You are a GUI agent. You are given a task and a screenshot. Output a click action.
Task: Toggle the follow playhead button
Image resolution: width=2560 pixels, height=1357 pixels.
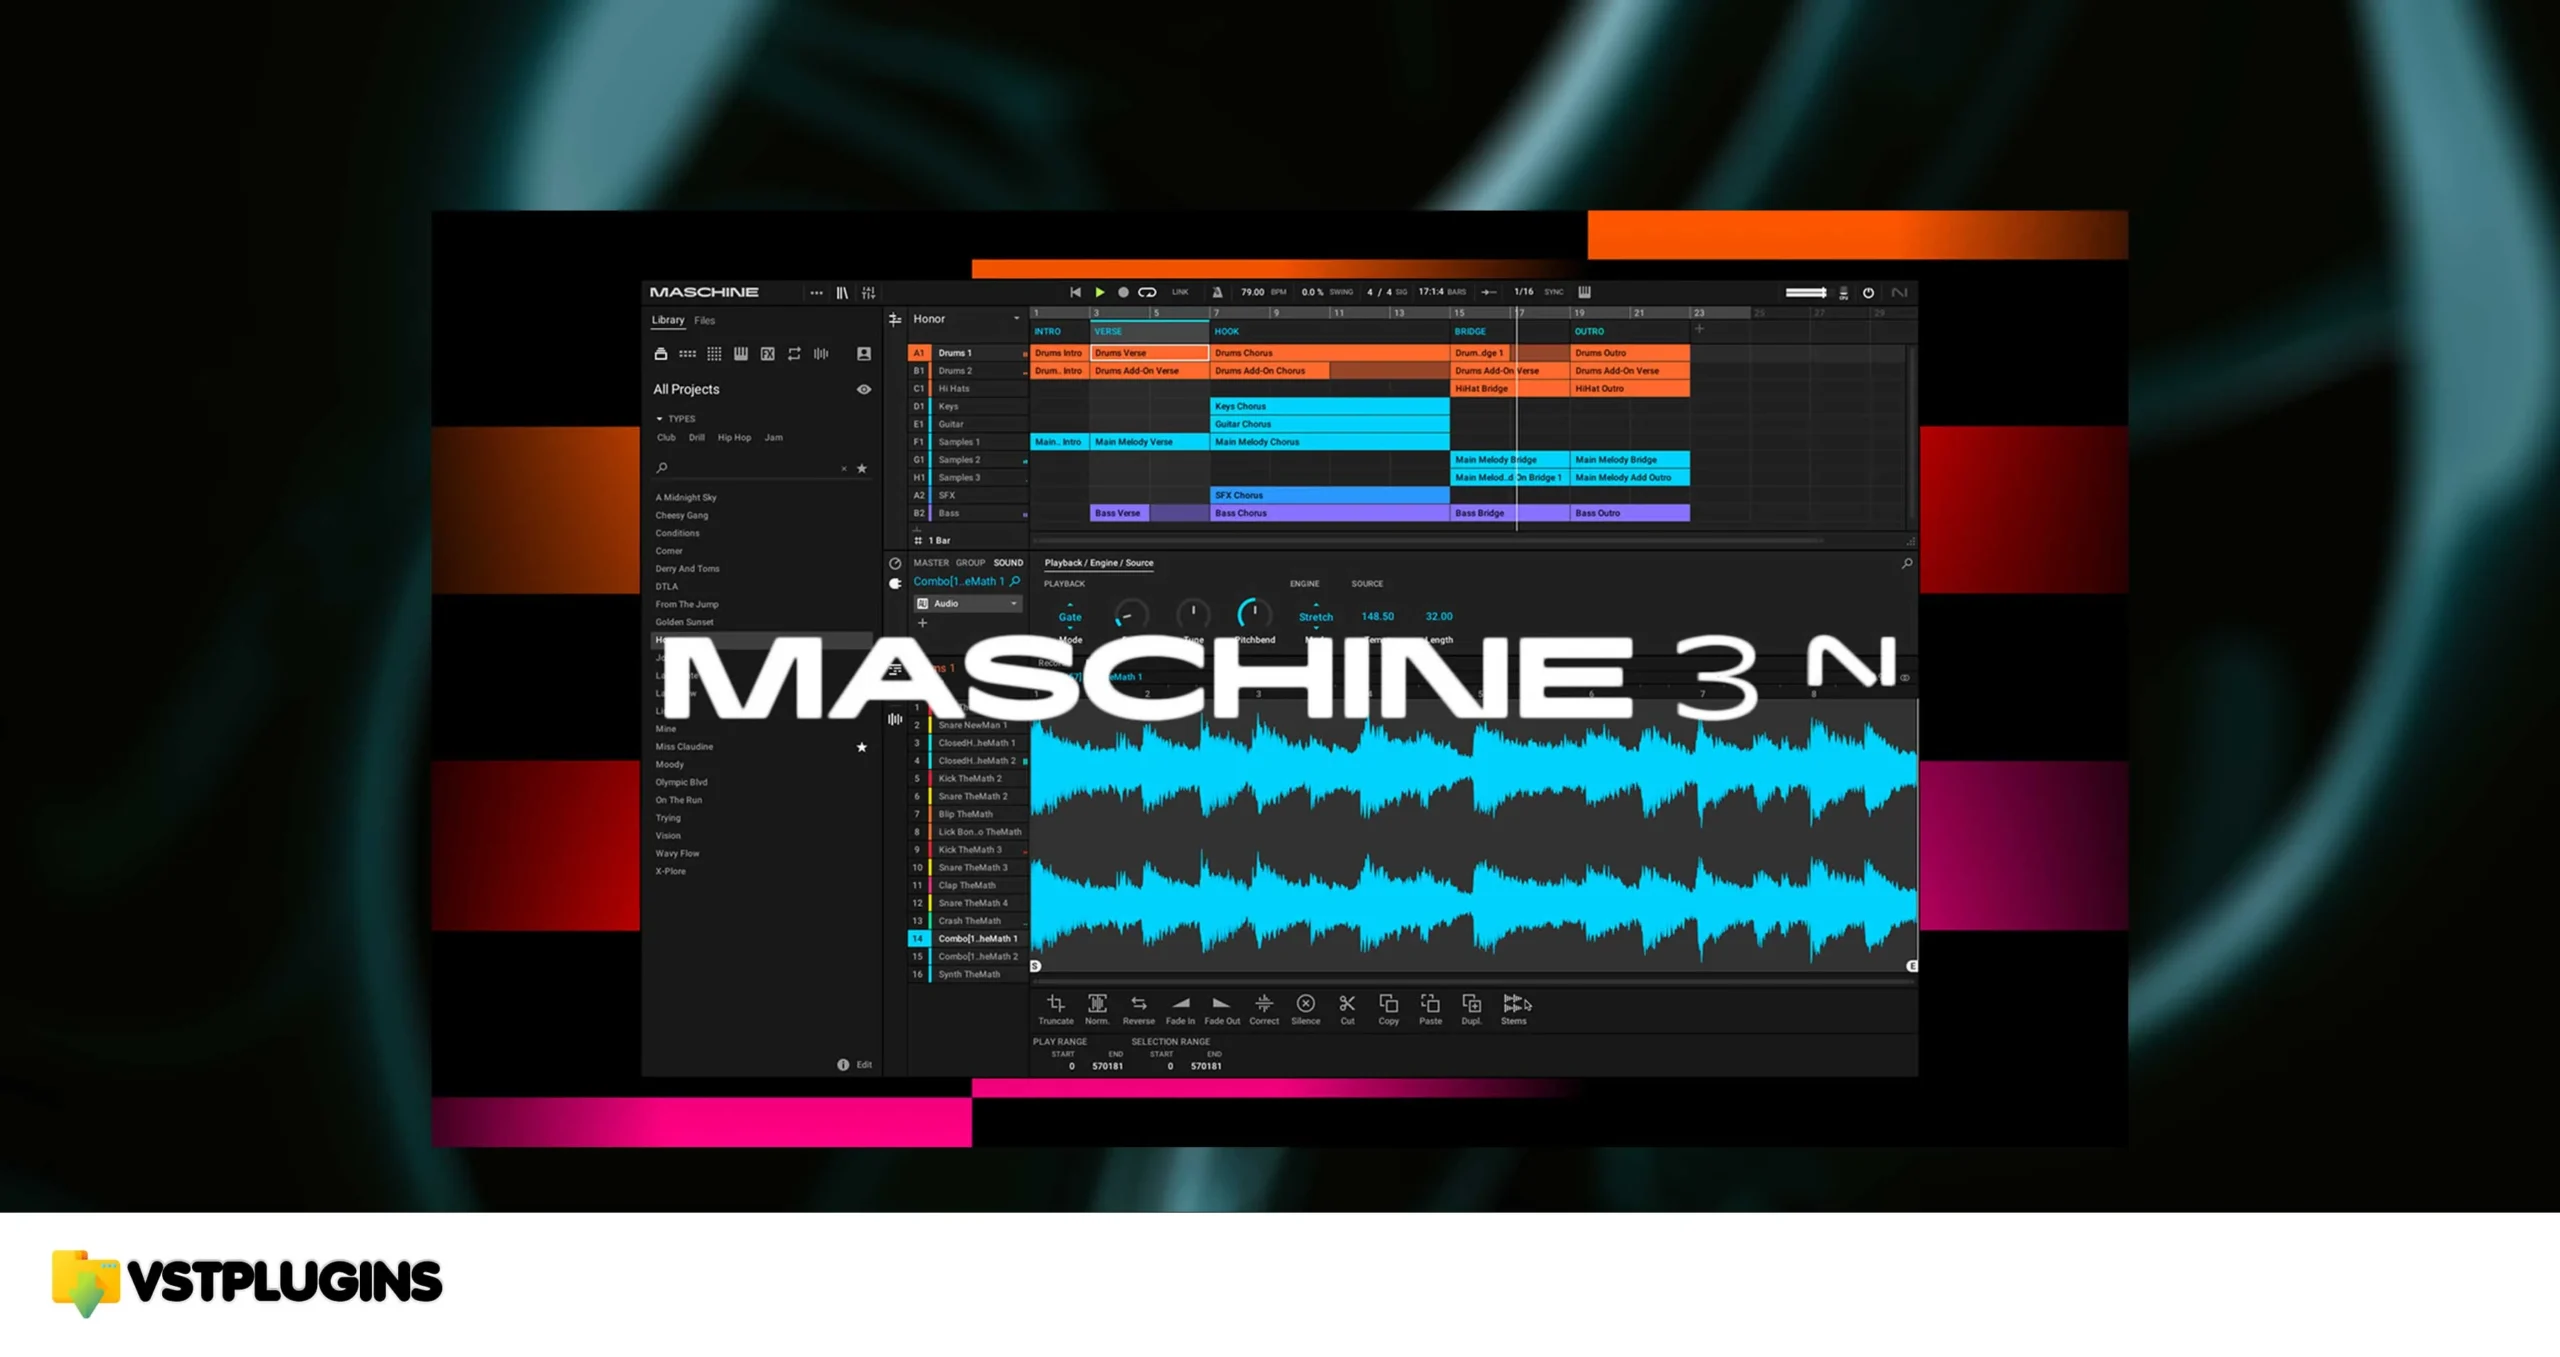point(1489,293)
